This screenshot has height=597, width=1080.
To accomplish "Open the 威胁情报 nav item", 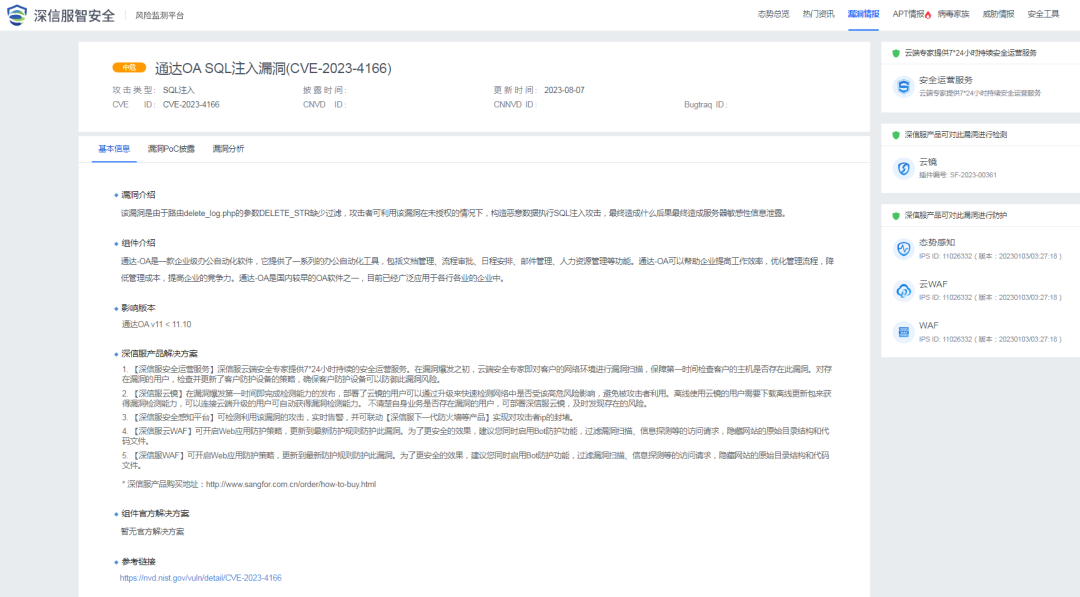I will [x=998, y=14].
